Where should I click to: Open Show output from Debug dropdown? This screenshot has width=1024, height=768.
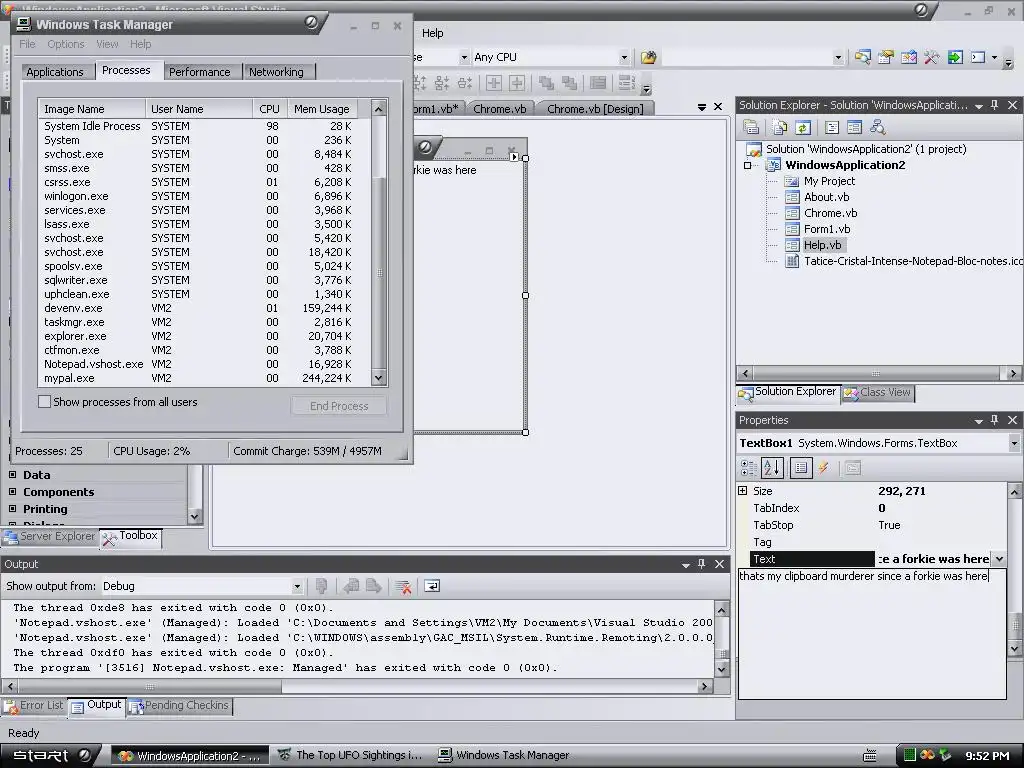click(297, 586)
